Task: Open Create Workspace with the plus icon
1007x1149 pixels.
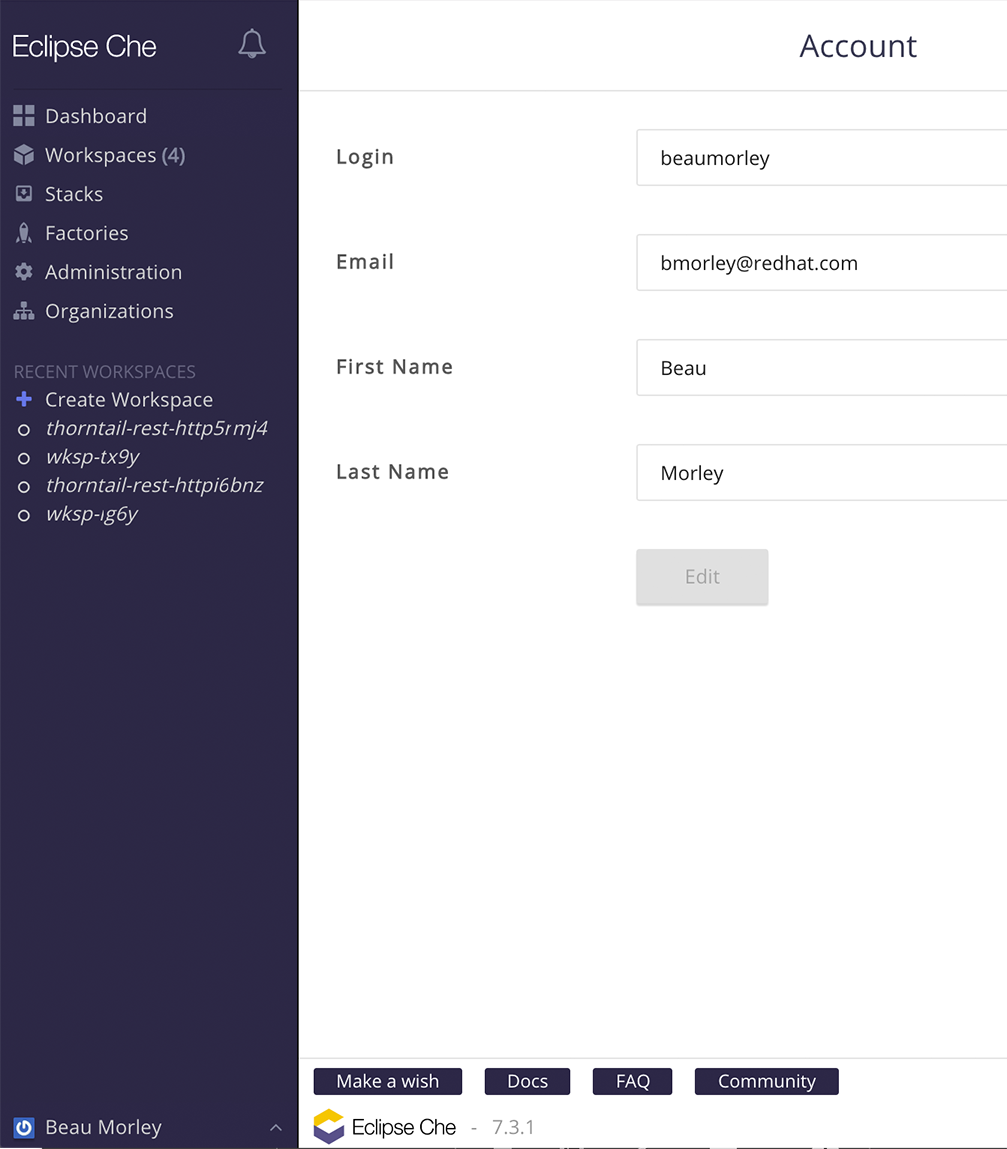Action: [23, 399]
